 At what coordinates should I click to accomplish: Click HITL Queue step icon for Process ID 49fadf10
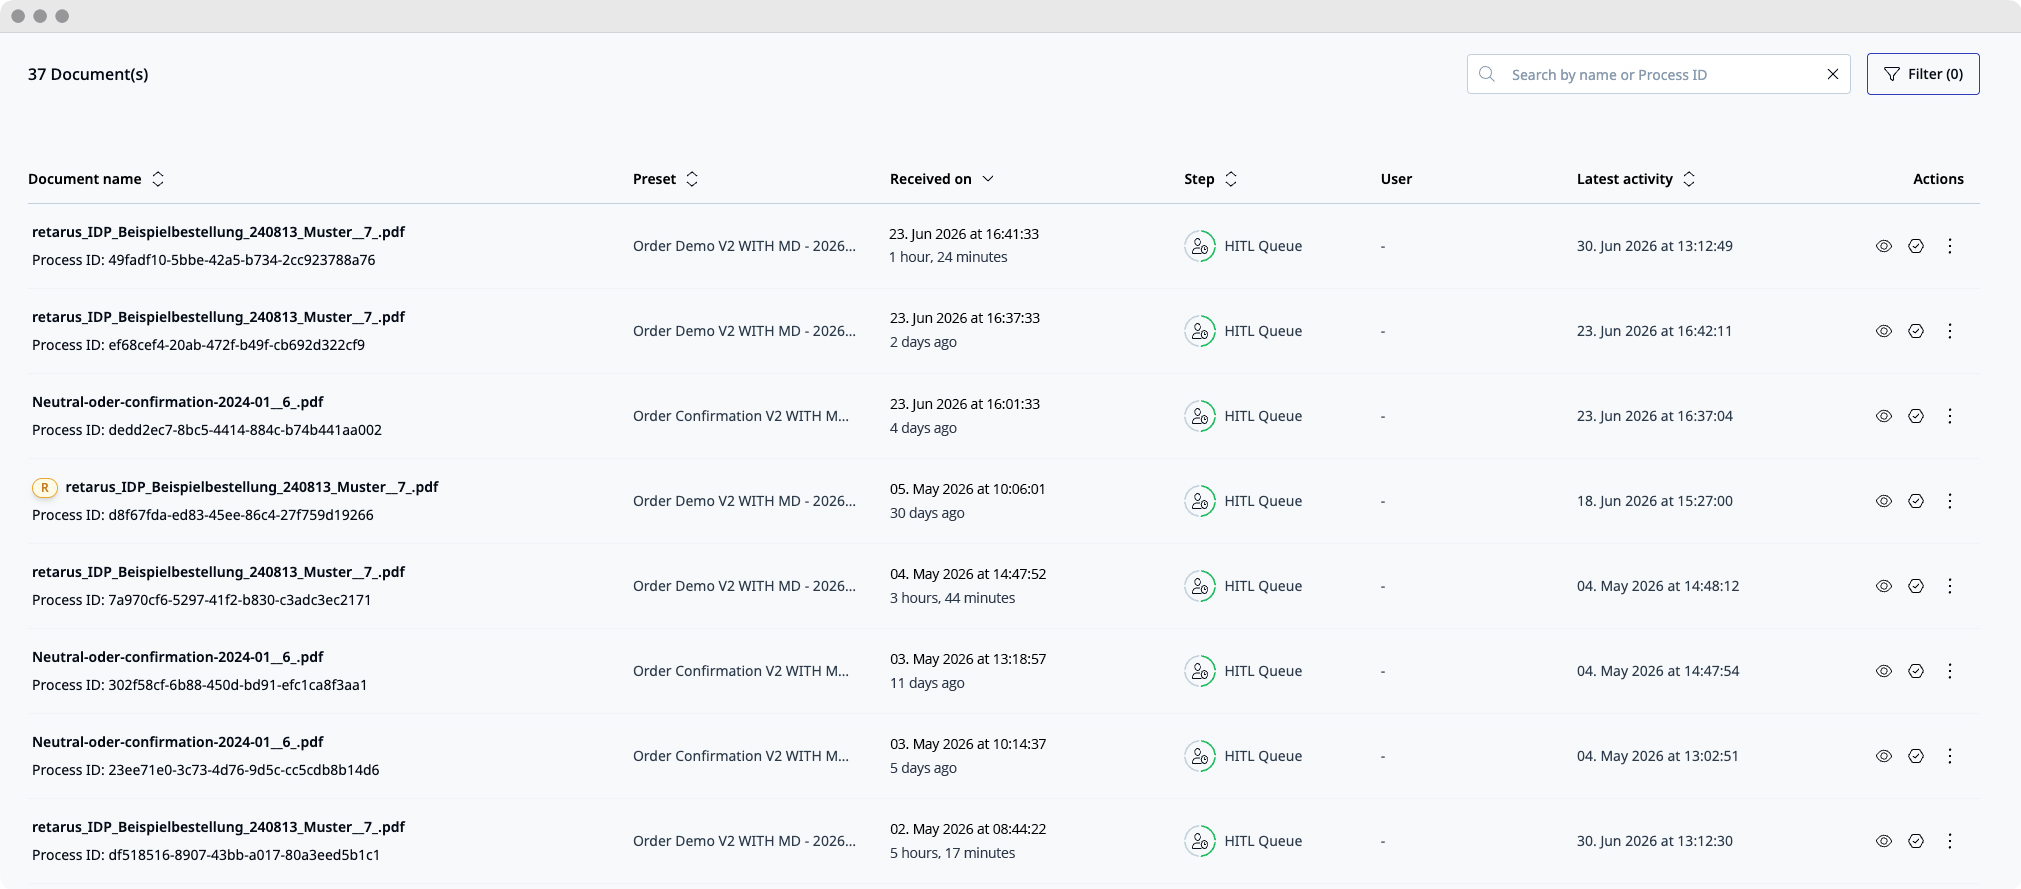(1200, 246)
